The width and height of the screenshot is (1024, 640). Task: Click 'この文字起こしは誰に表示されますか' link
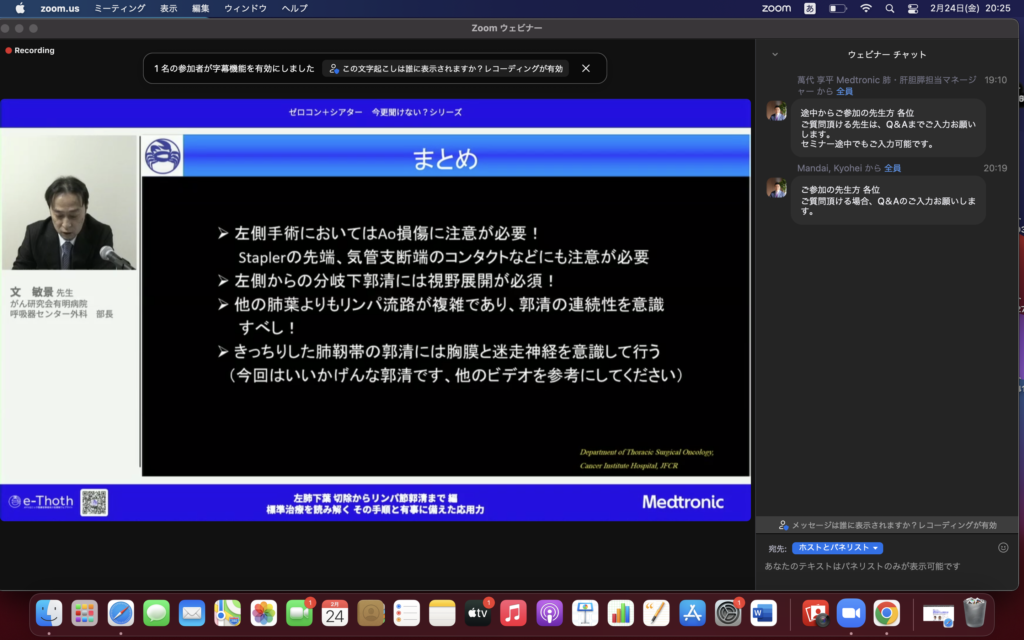click(446, 68)
